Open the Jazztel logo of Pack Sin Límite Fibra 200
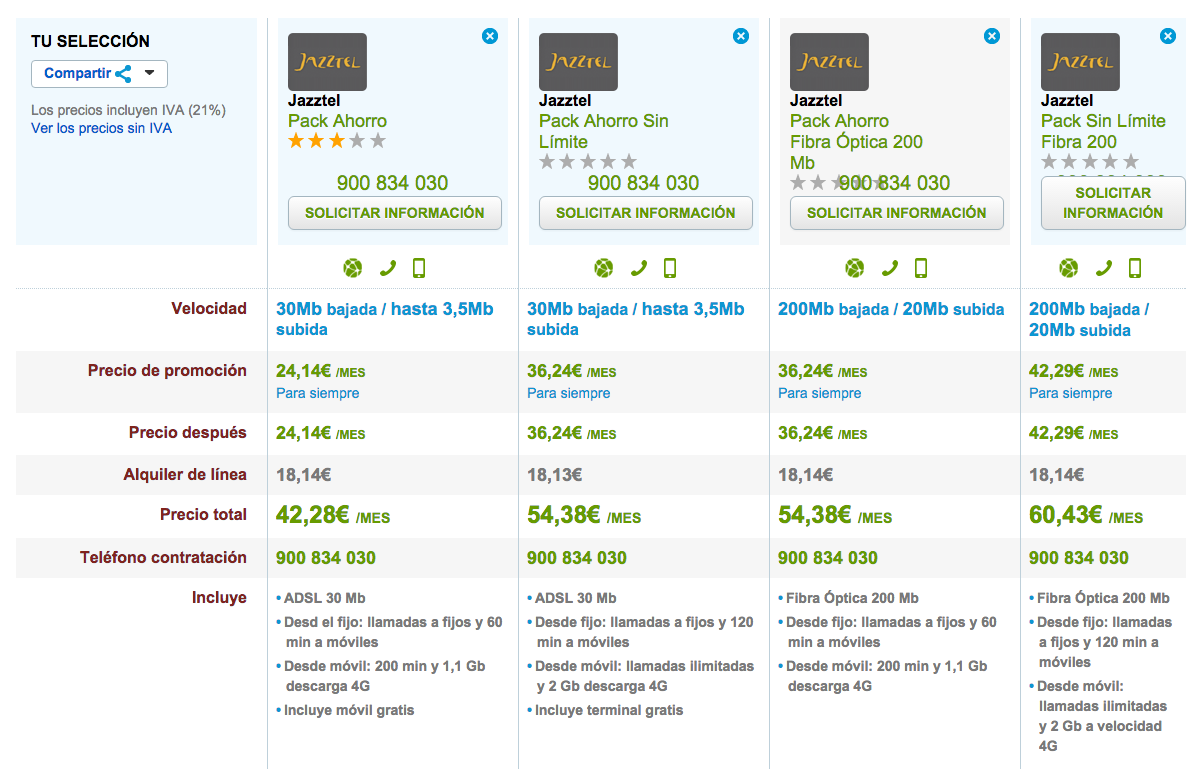The image size is (1202, 769). tap(1080, 62)
